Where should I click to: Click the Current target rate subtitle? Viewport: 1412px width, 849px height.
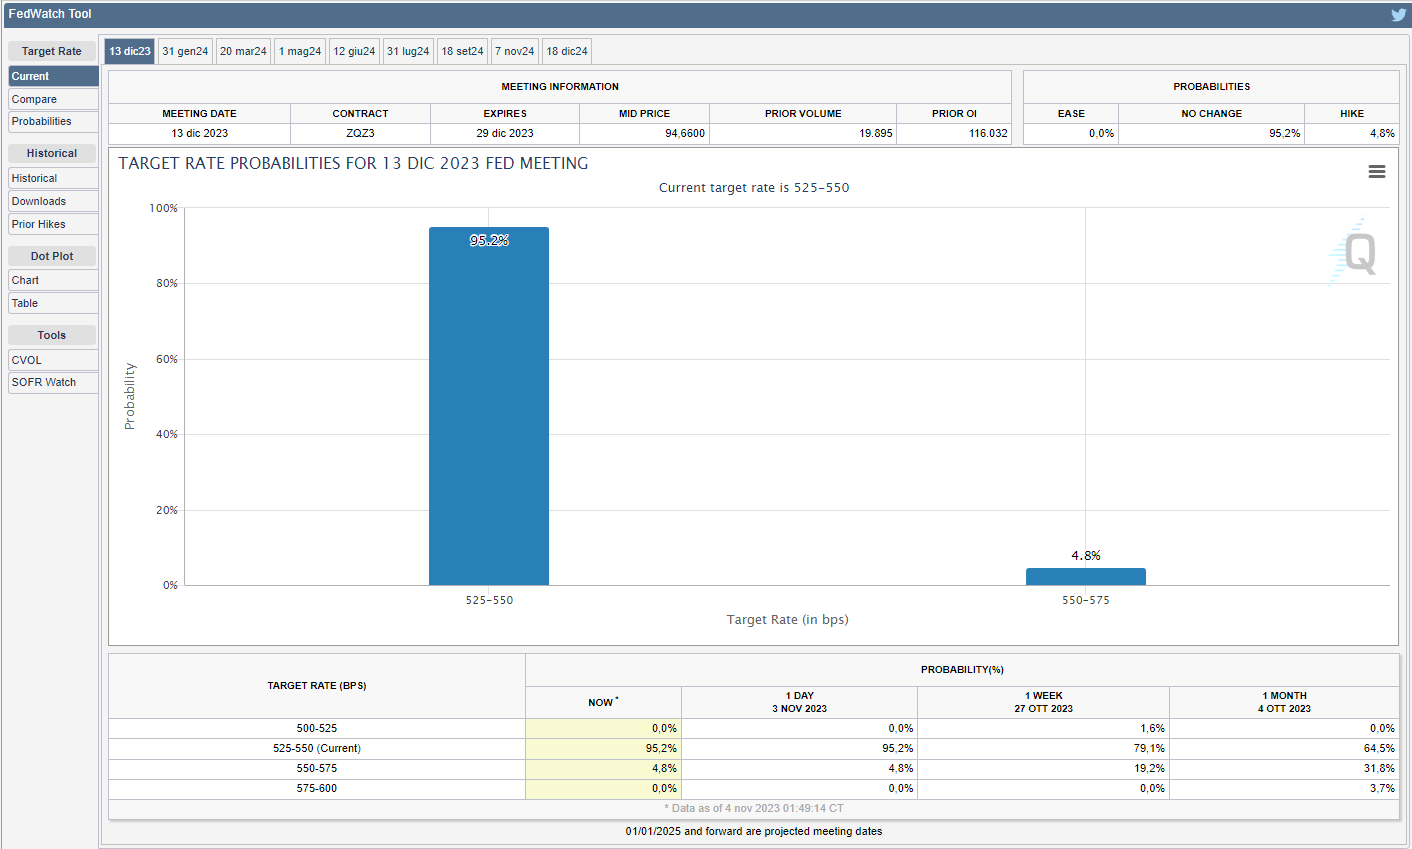tap(754, 188)
